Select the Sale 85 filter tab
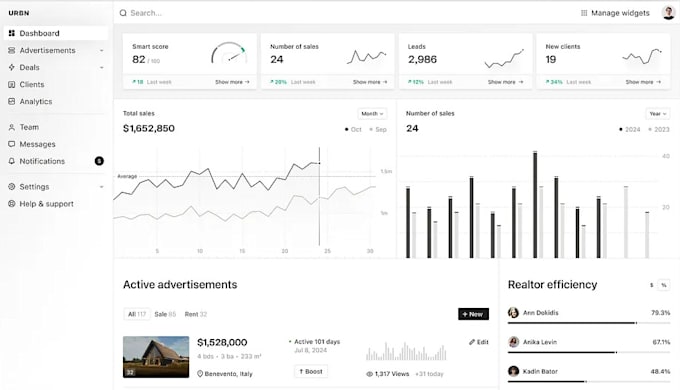The image size is (680, 390). click(x=165, y=314)
